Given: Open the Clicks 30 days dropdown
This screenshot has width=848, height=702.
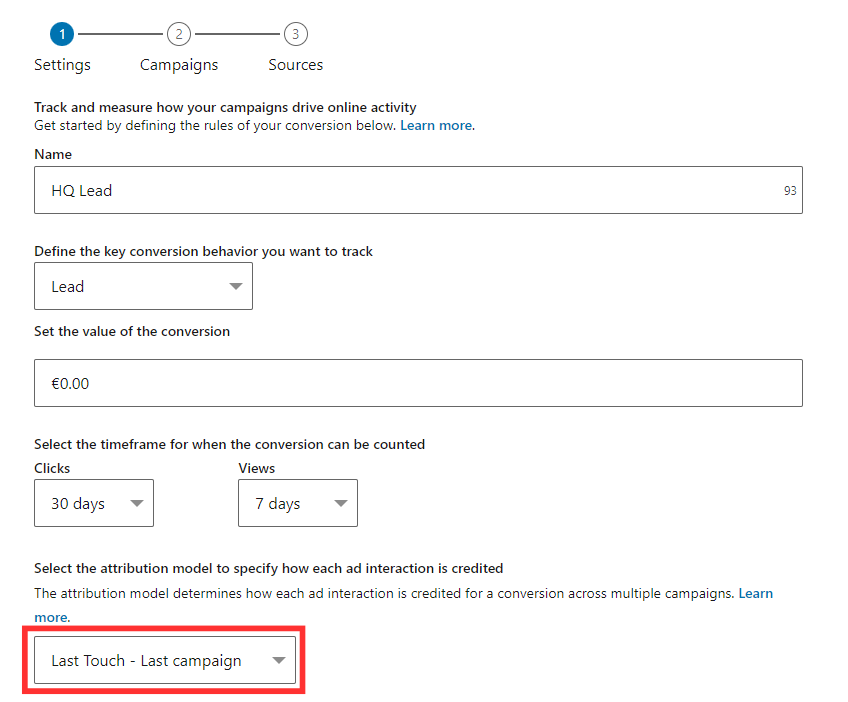Looking at the screenshot, I should coord(94,503).
